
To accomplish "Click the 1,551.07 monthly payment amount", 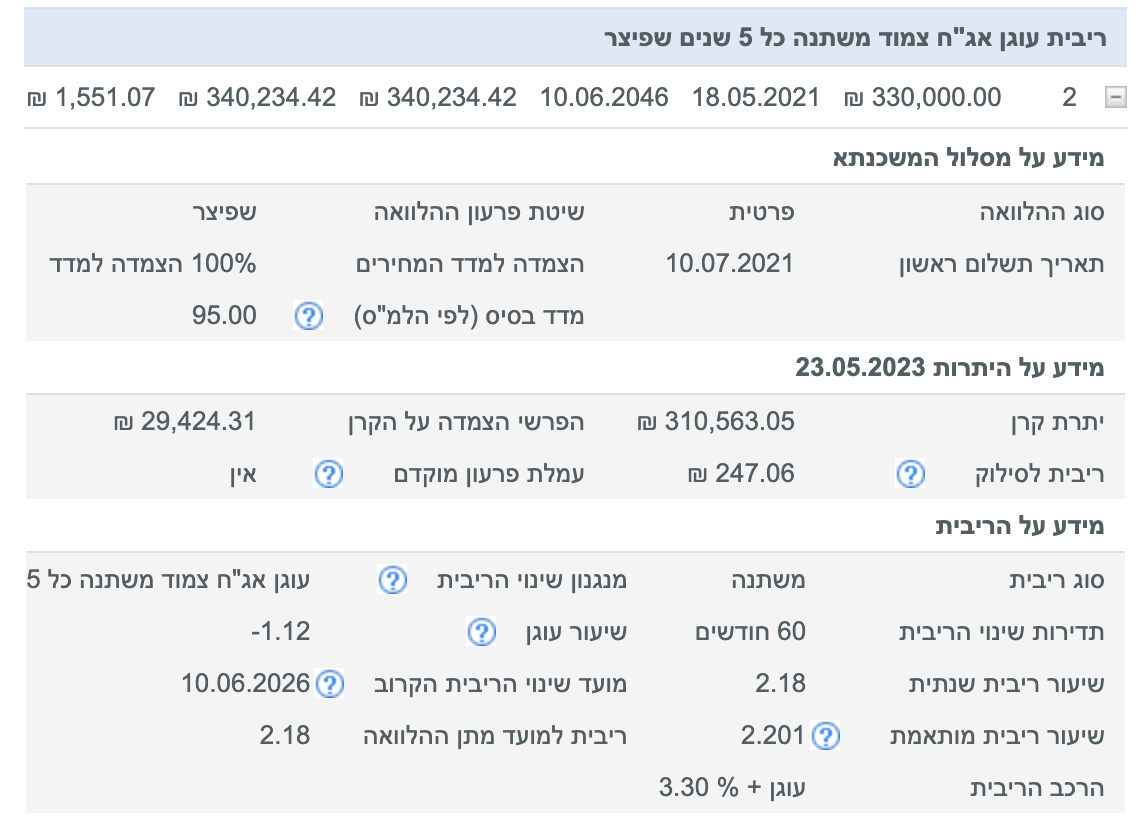I will click(x=91, y=98).
